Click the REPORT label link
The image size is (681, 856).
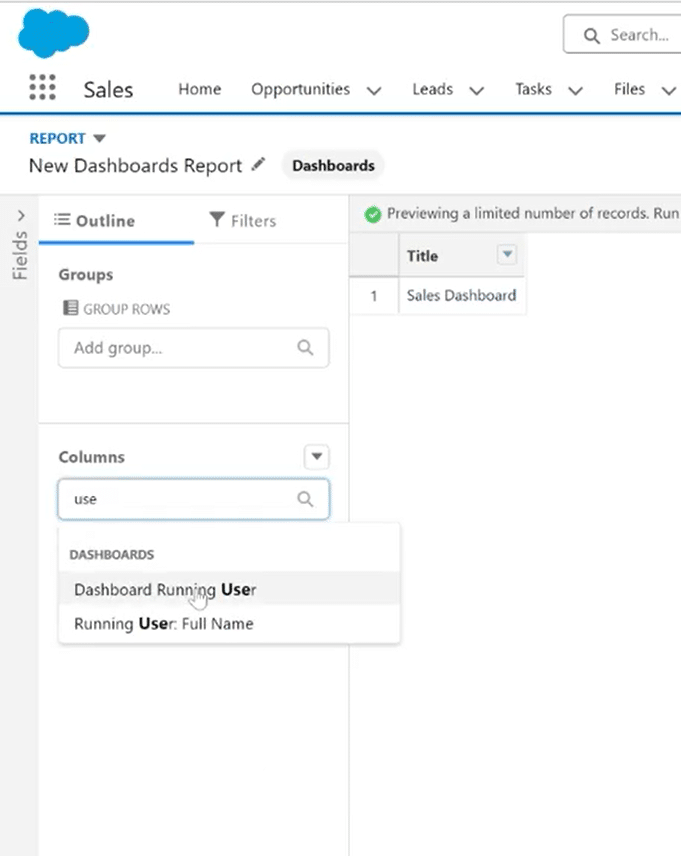[x=57, y=138]
